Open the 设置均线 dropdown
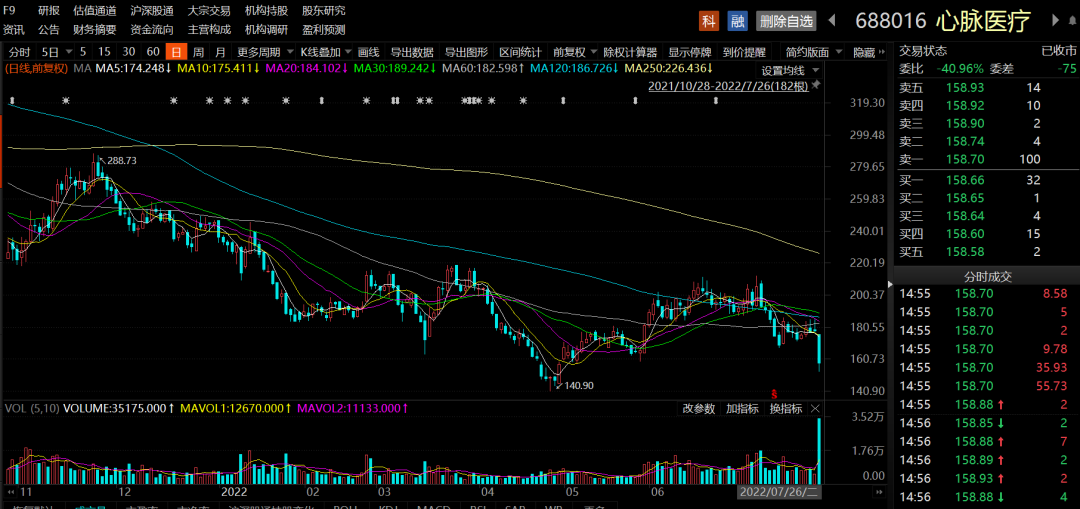The height and width of the screenshot is (509, 1080). tap(789, 70)
